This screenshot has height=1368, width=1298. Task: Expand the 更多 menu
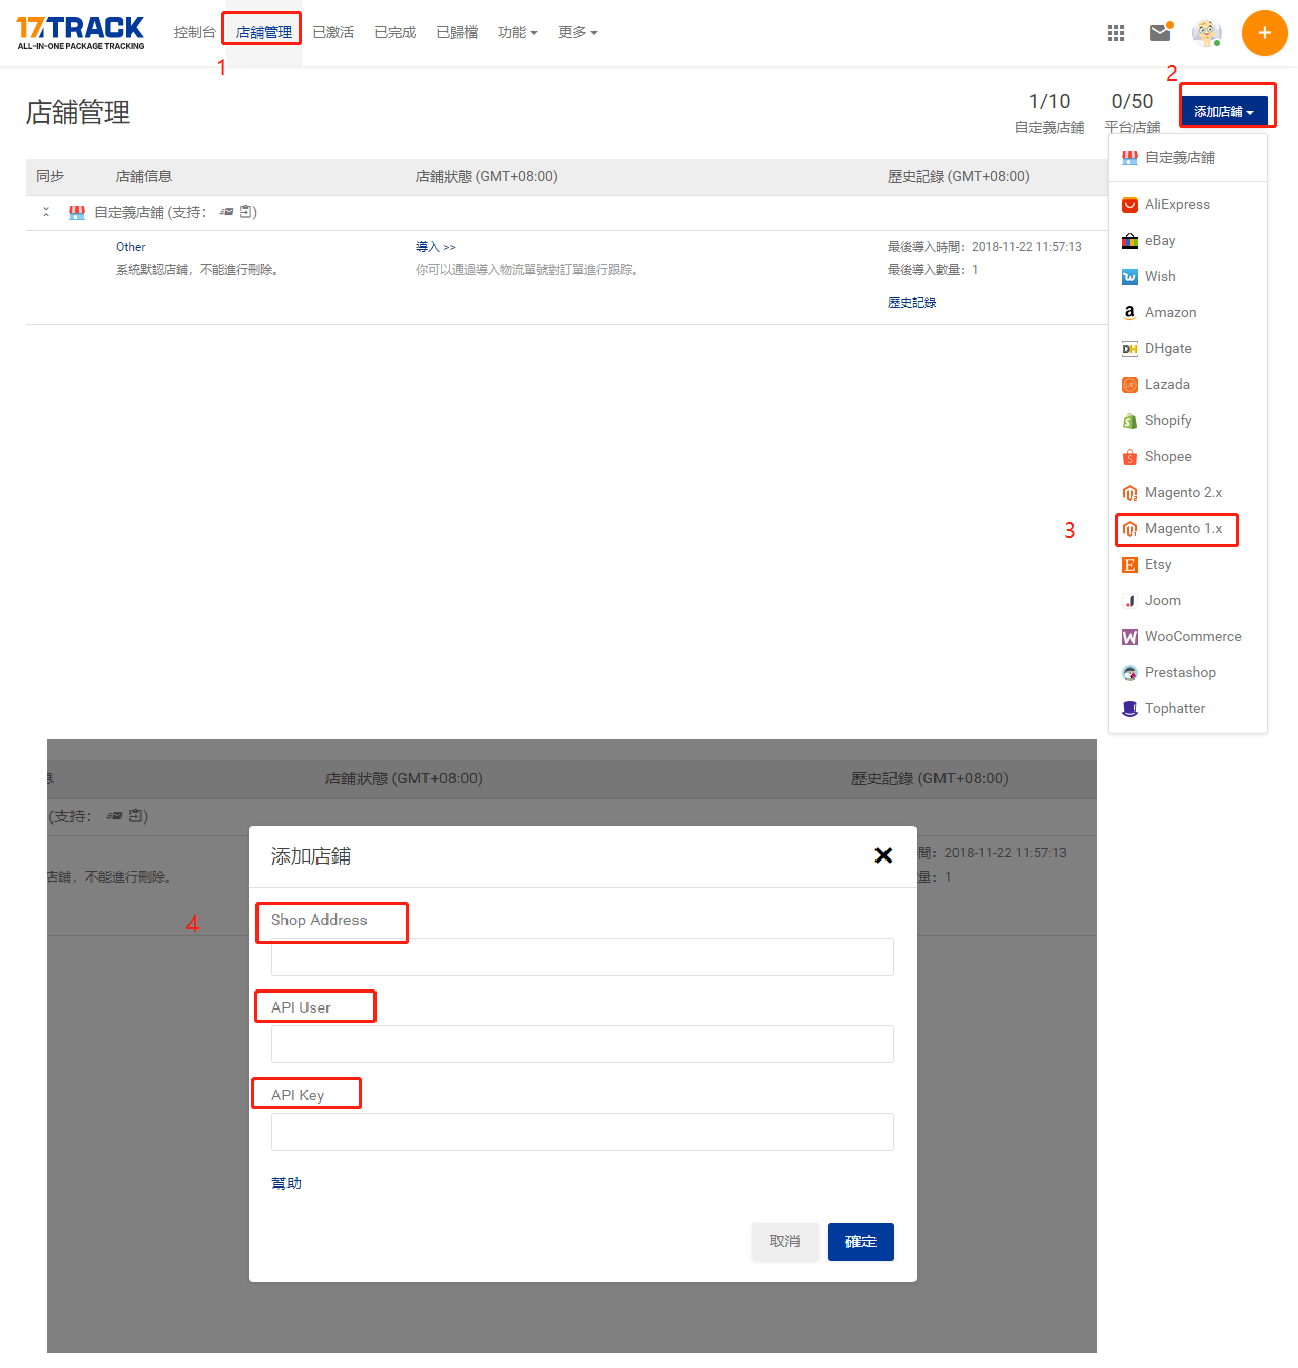point(578,33)
